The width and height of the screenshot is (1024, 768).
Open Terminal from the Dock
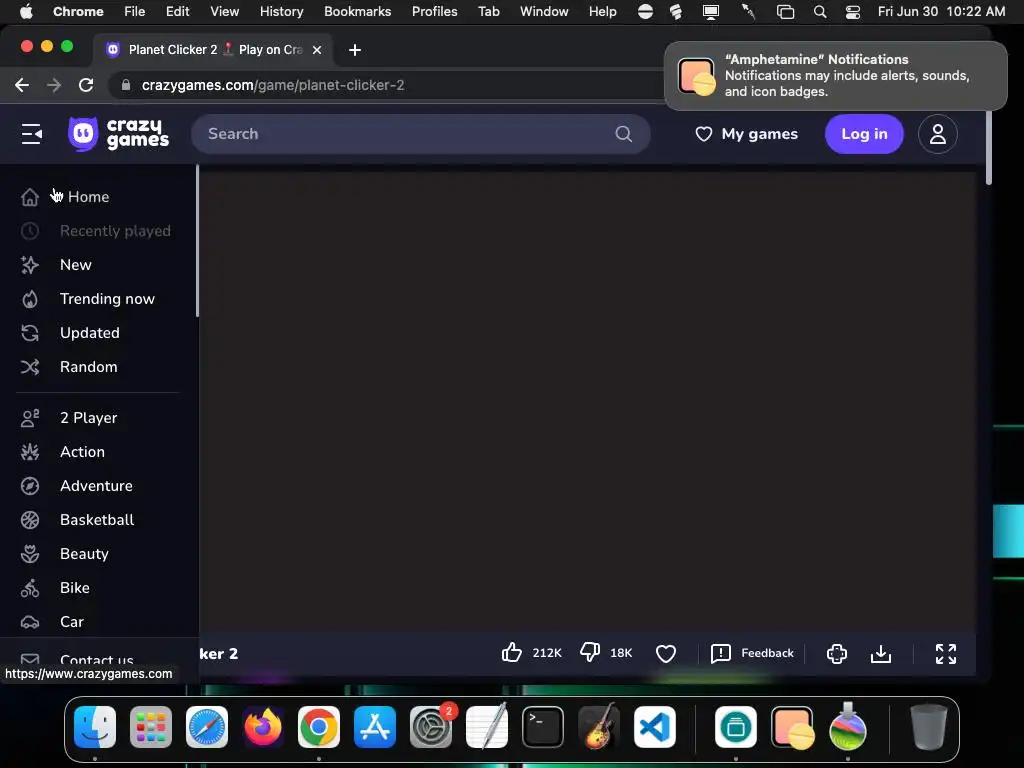point(543,727)
